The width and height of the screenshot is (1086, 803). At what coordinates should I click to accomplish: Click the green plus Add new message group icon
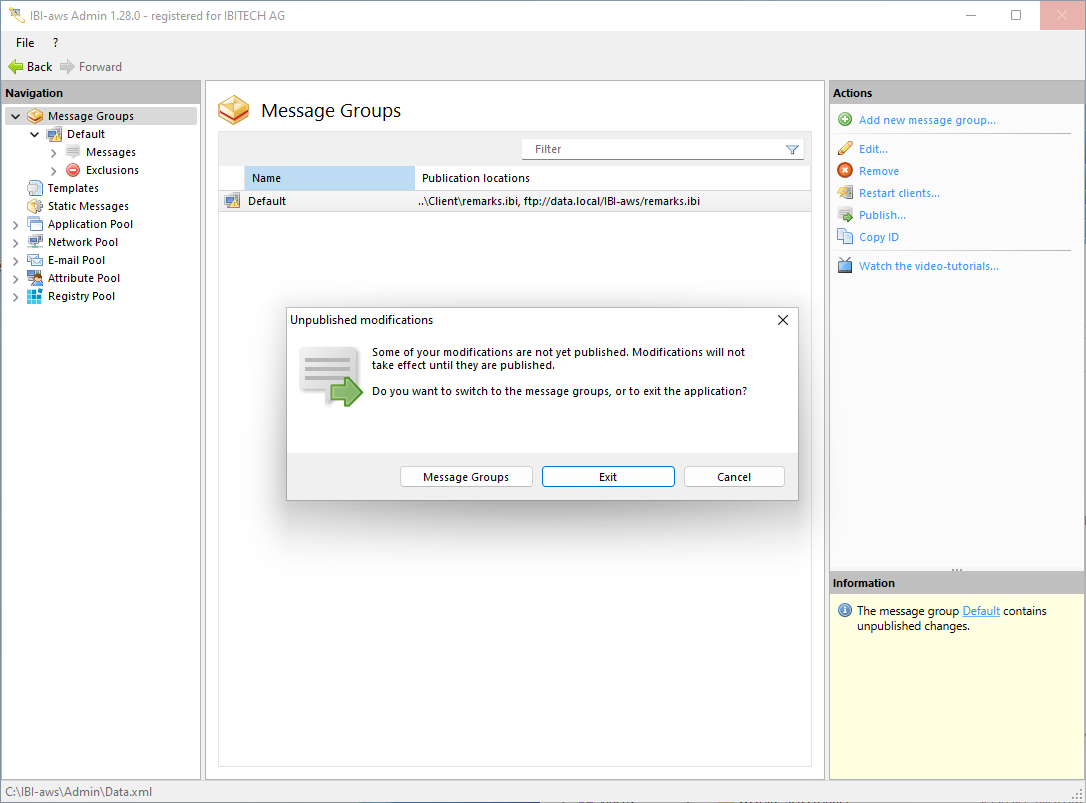tap(845, 120)
